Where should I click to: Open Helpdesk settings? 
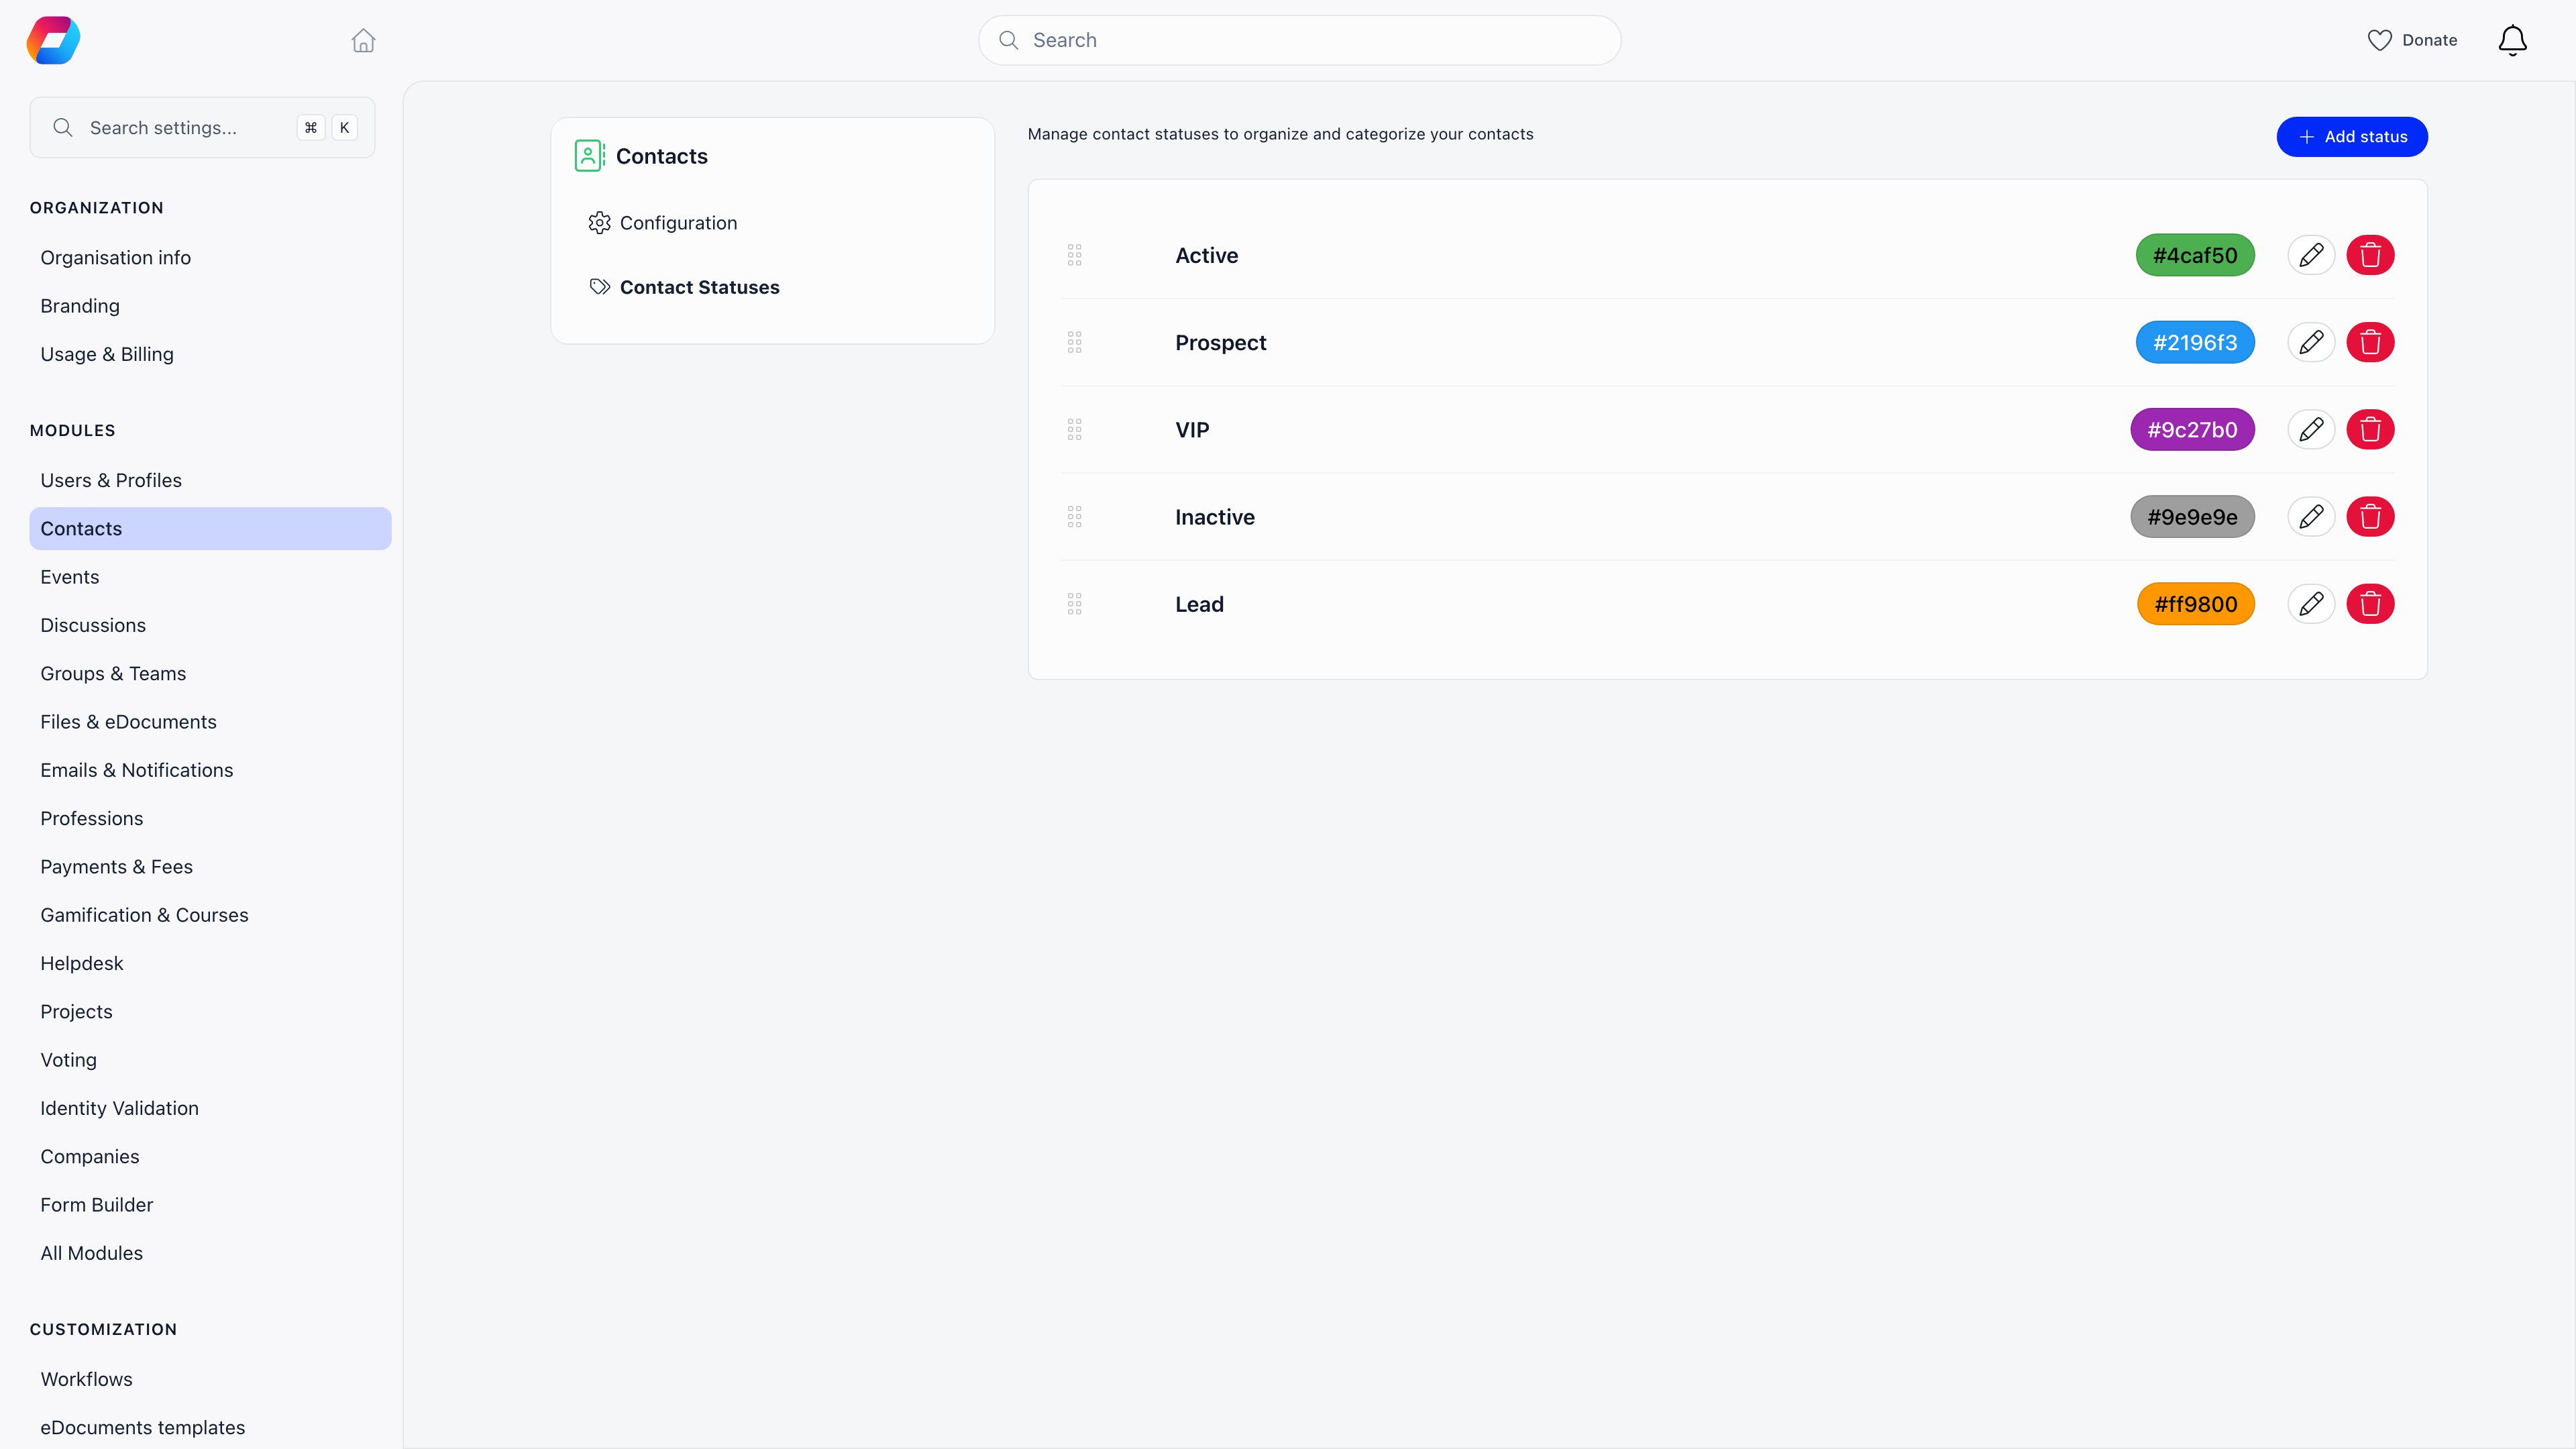pyautogui.click(x=82, y=963)
